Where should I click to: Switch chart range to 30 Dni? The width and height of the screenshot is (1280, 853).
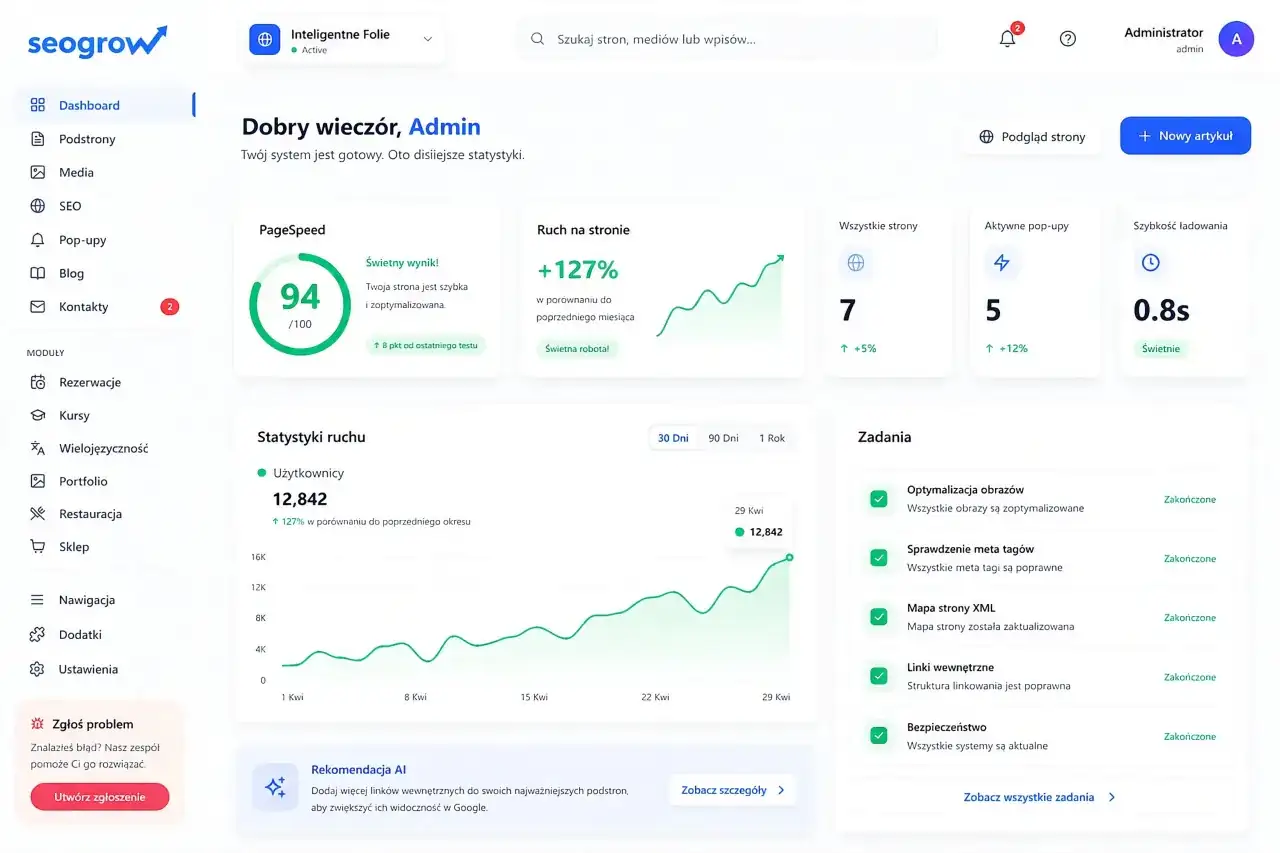click(x=673, y=438)
